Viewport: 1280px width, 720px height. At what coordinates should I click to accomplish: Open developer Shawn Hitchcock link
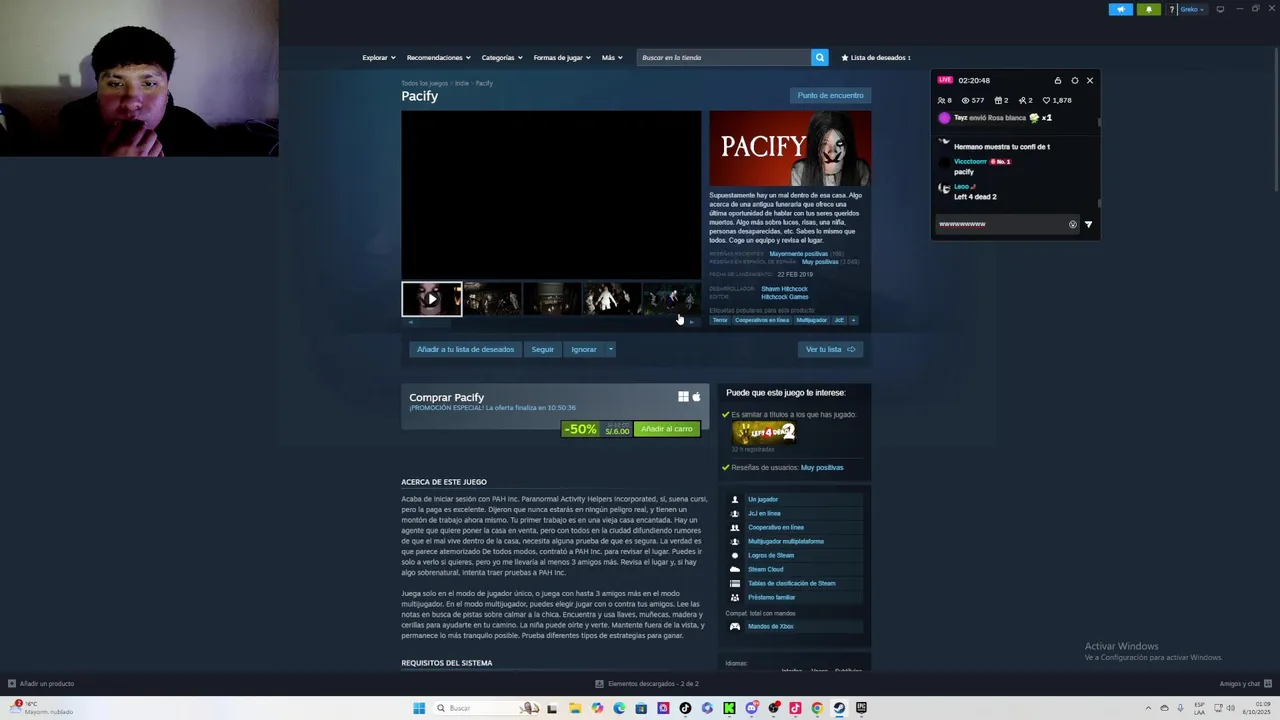tap(784, 289)
